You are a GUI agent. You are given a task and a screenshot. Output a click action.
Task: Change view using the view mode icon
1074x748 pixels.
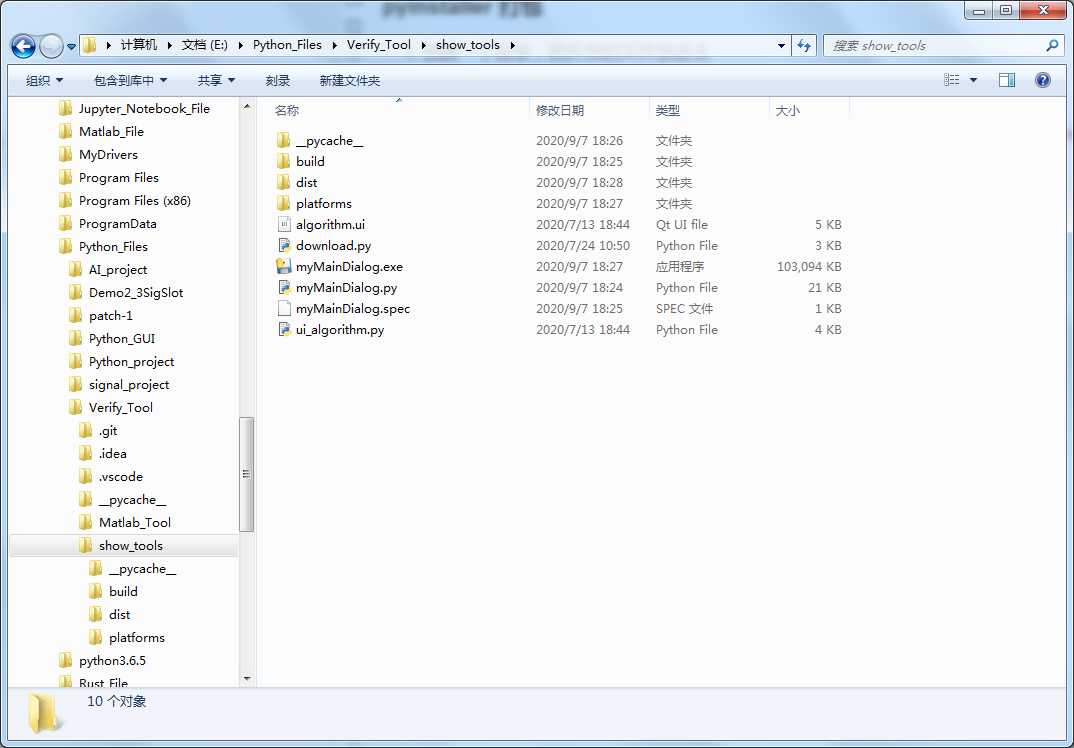(x=951, y=80)
